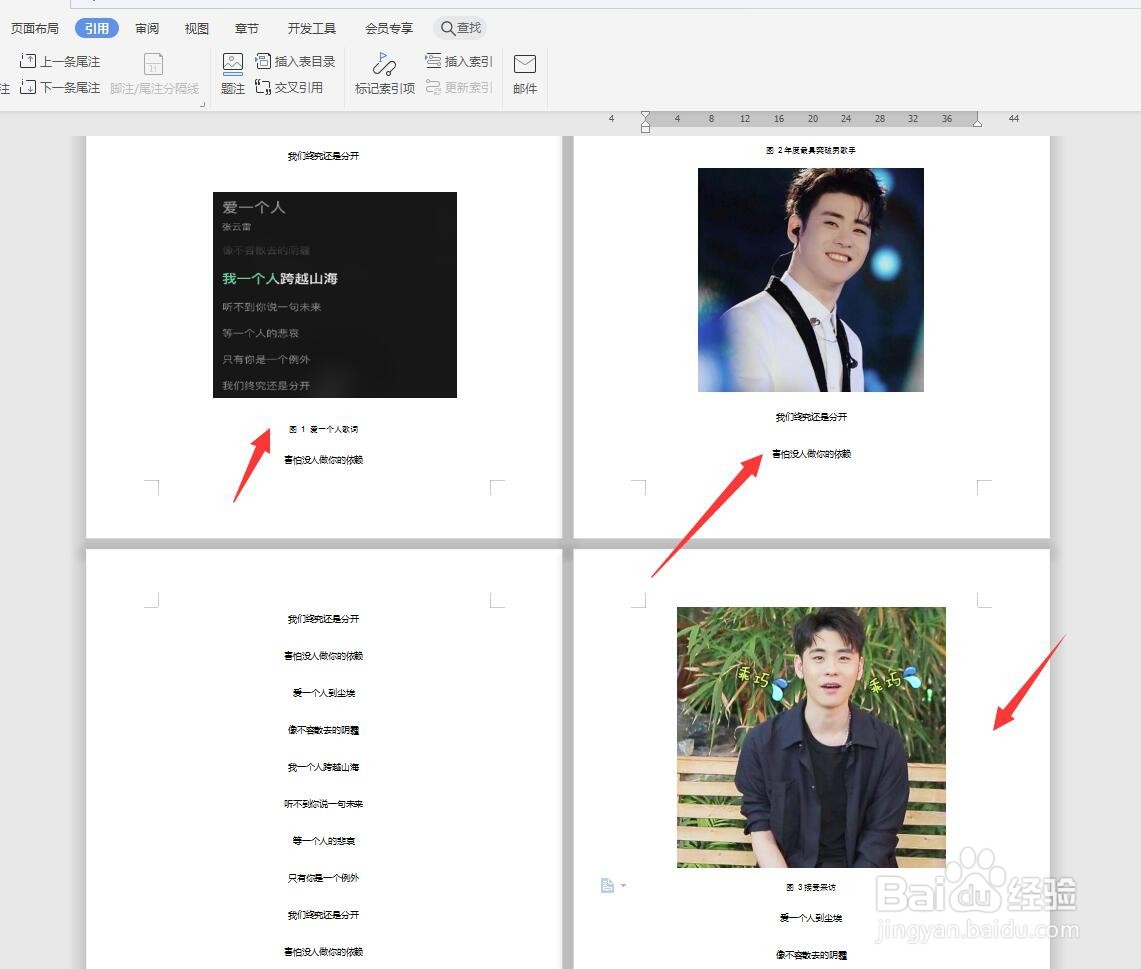The width and height of the screenshot is (1141, 969).
Task: Go to 下一条尾注
Action: click(60, 87)
